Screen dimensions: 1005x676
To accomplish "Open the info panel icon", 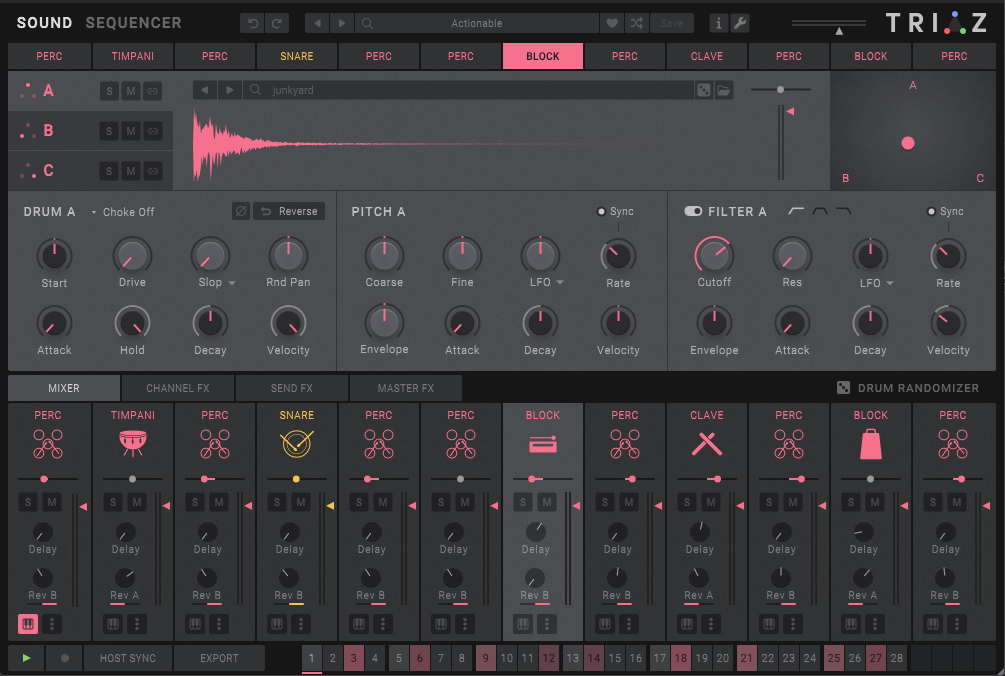I will (718, 23).
